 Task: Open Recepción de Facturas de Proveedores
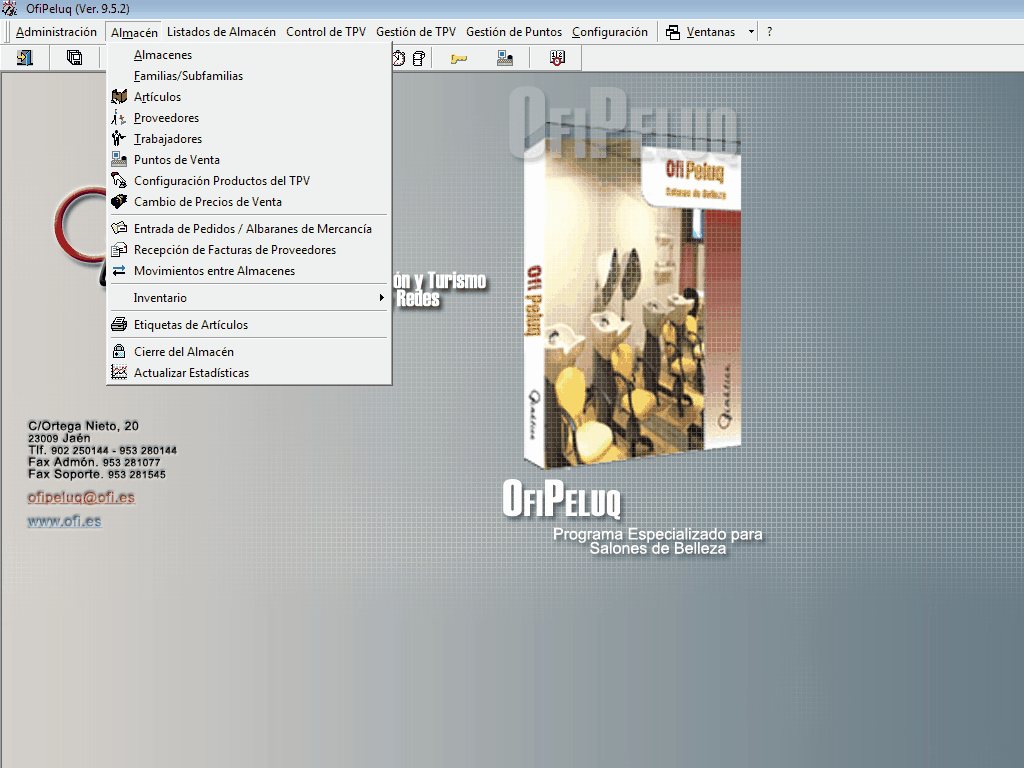(x=249, y=249)
